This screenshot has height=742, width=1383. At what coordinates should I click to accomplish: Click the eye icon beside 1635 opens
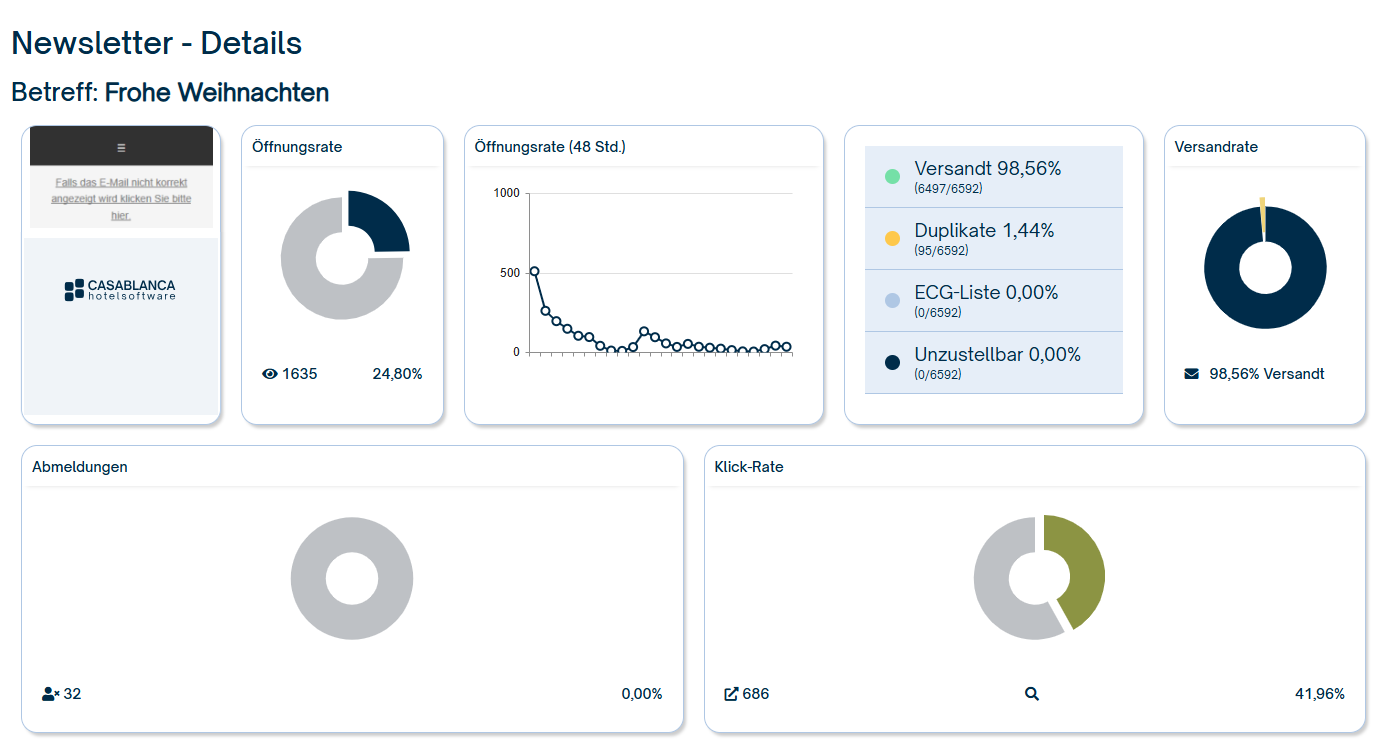coord(269,374)
